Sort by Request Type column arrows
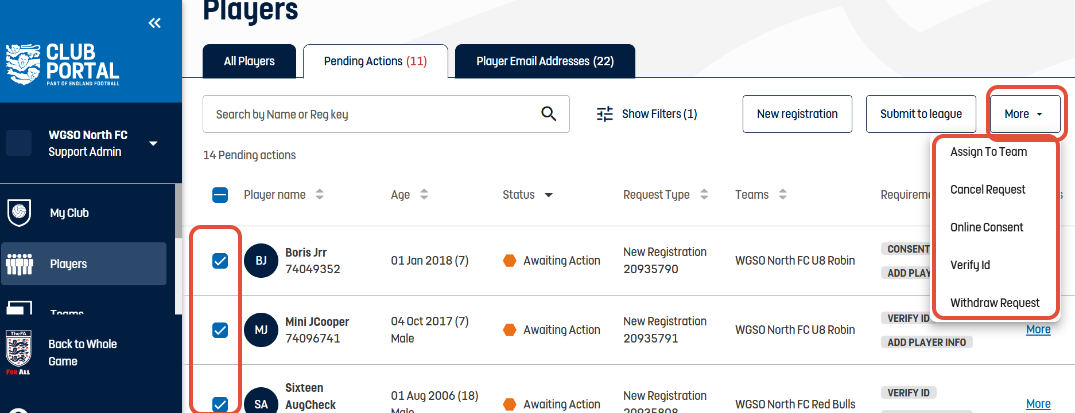 [703, 195]
